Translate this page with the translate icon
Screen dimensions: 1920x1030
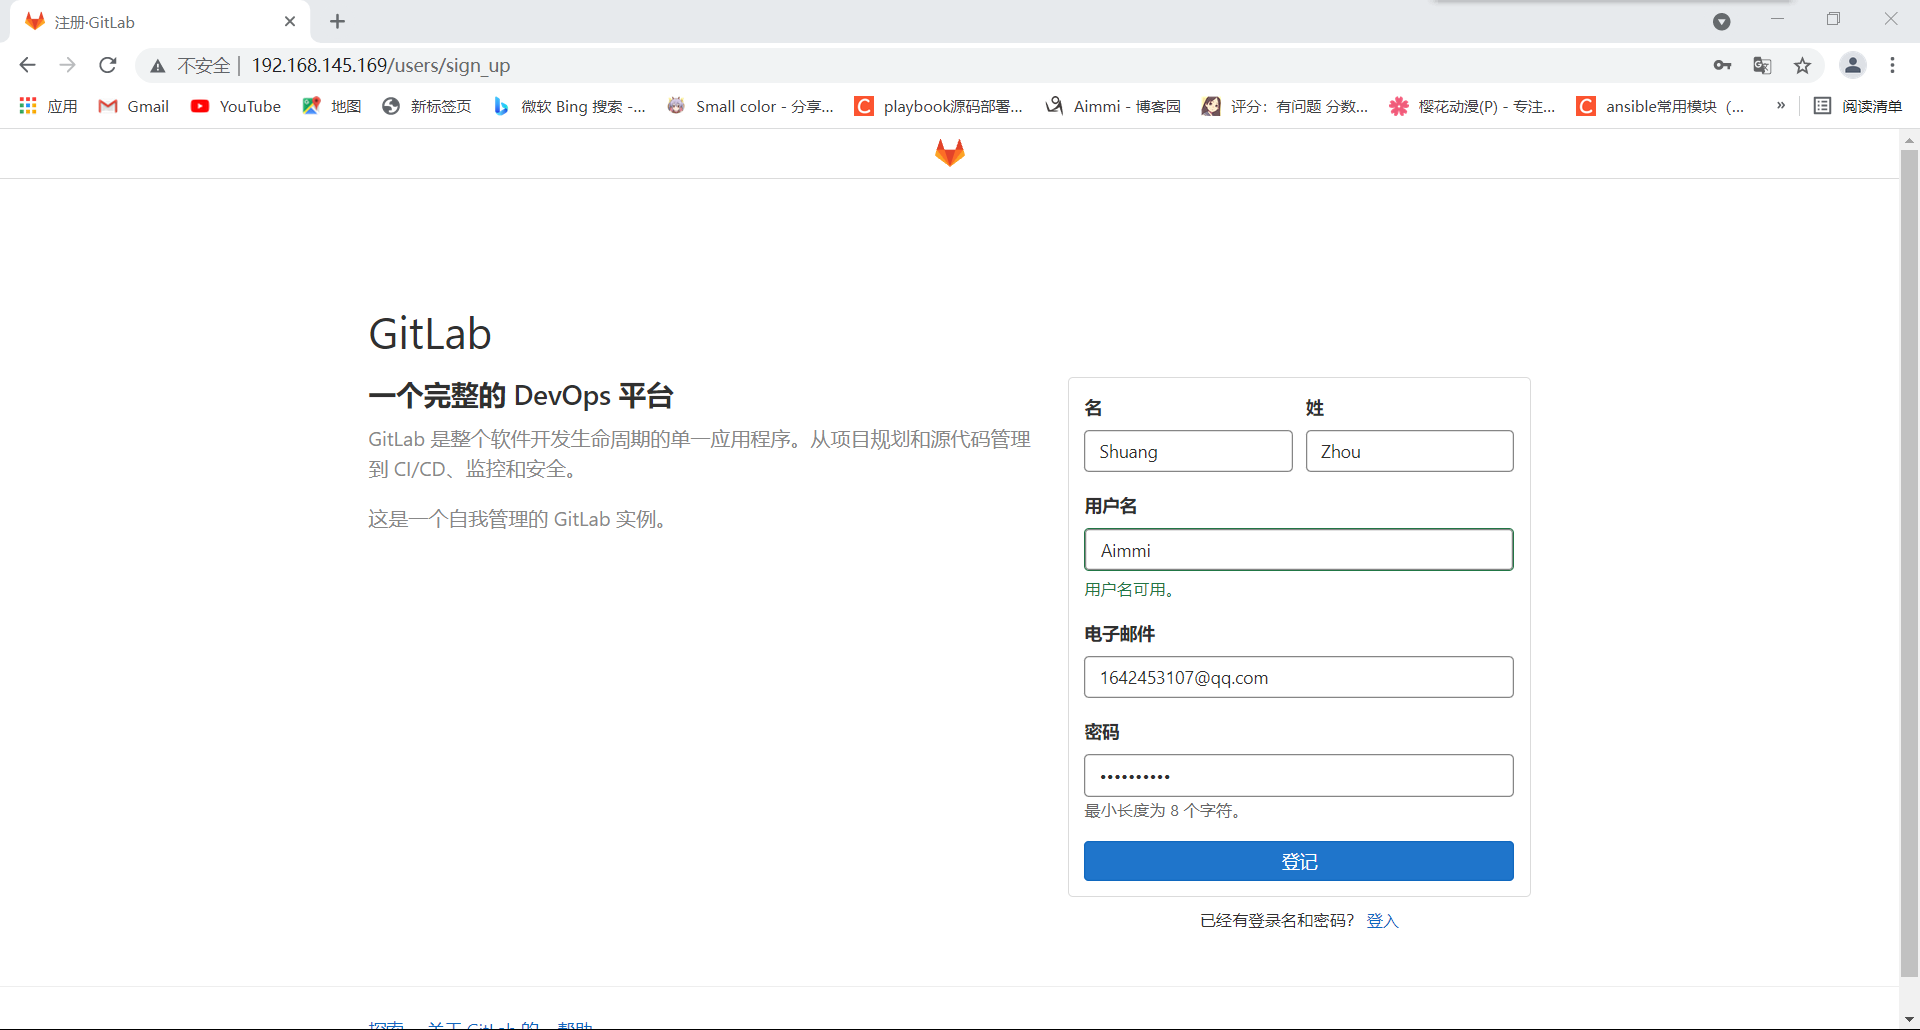(1762, 65)
